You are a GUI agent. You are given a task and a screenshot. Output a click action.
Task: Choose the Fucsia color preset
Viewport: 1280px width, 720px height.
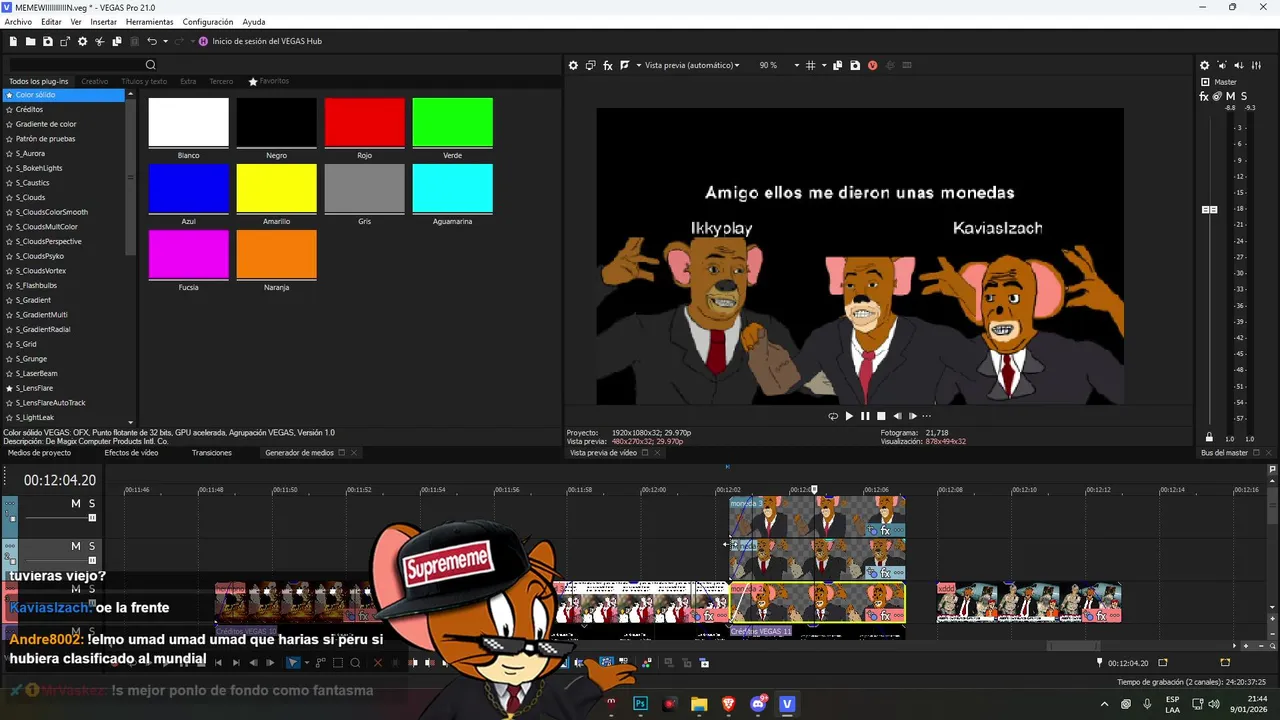coord(188,254)
